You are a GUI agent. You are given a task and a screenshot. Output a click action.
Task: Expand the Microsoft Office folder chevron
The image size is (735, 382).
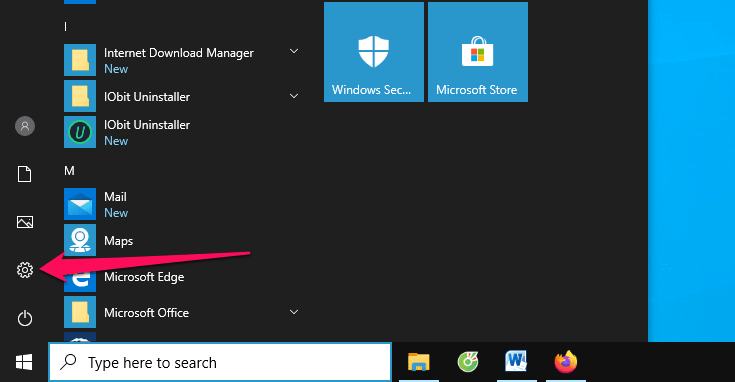click(x=294, y=312)
